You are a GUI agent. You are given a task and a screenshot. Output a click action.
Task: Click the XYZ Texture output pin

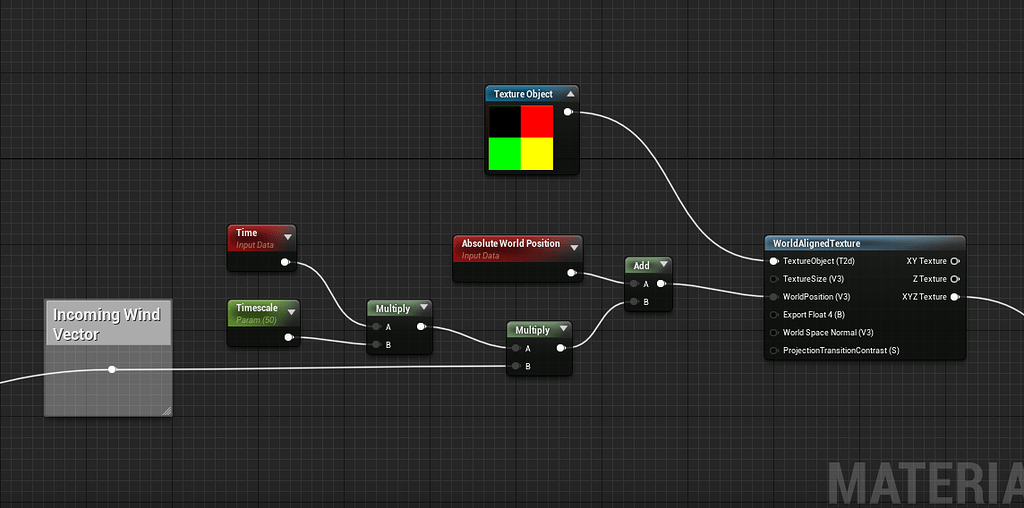tap(954, 297)
